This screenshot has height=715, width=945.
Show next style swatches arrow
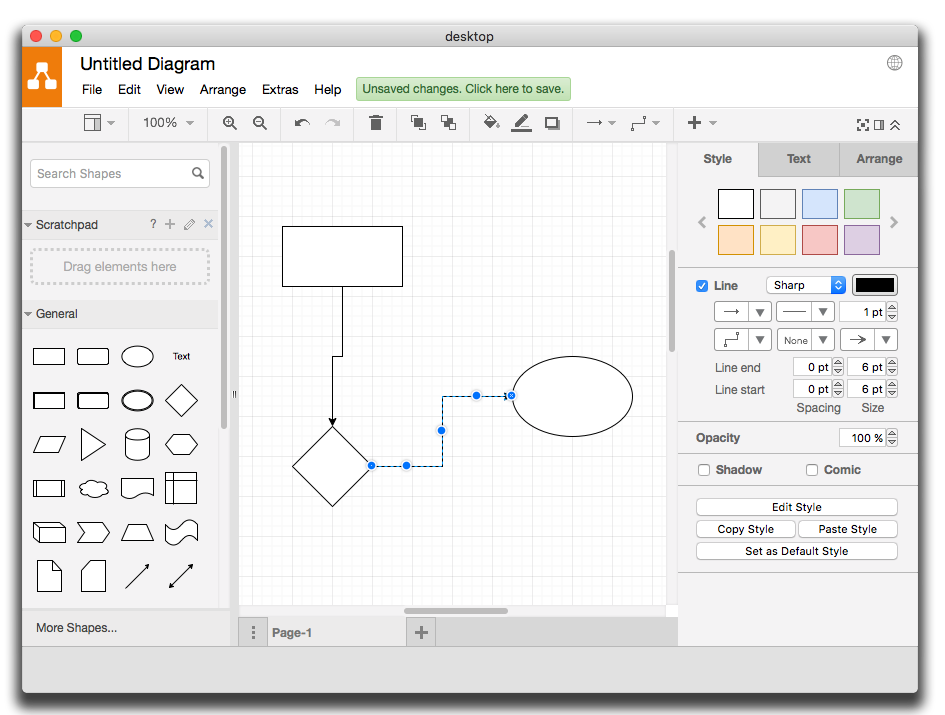coord(894,222)
